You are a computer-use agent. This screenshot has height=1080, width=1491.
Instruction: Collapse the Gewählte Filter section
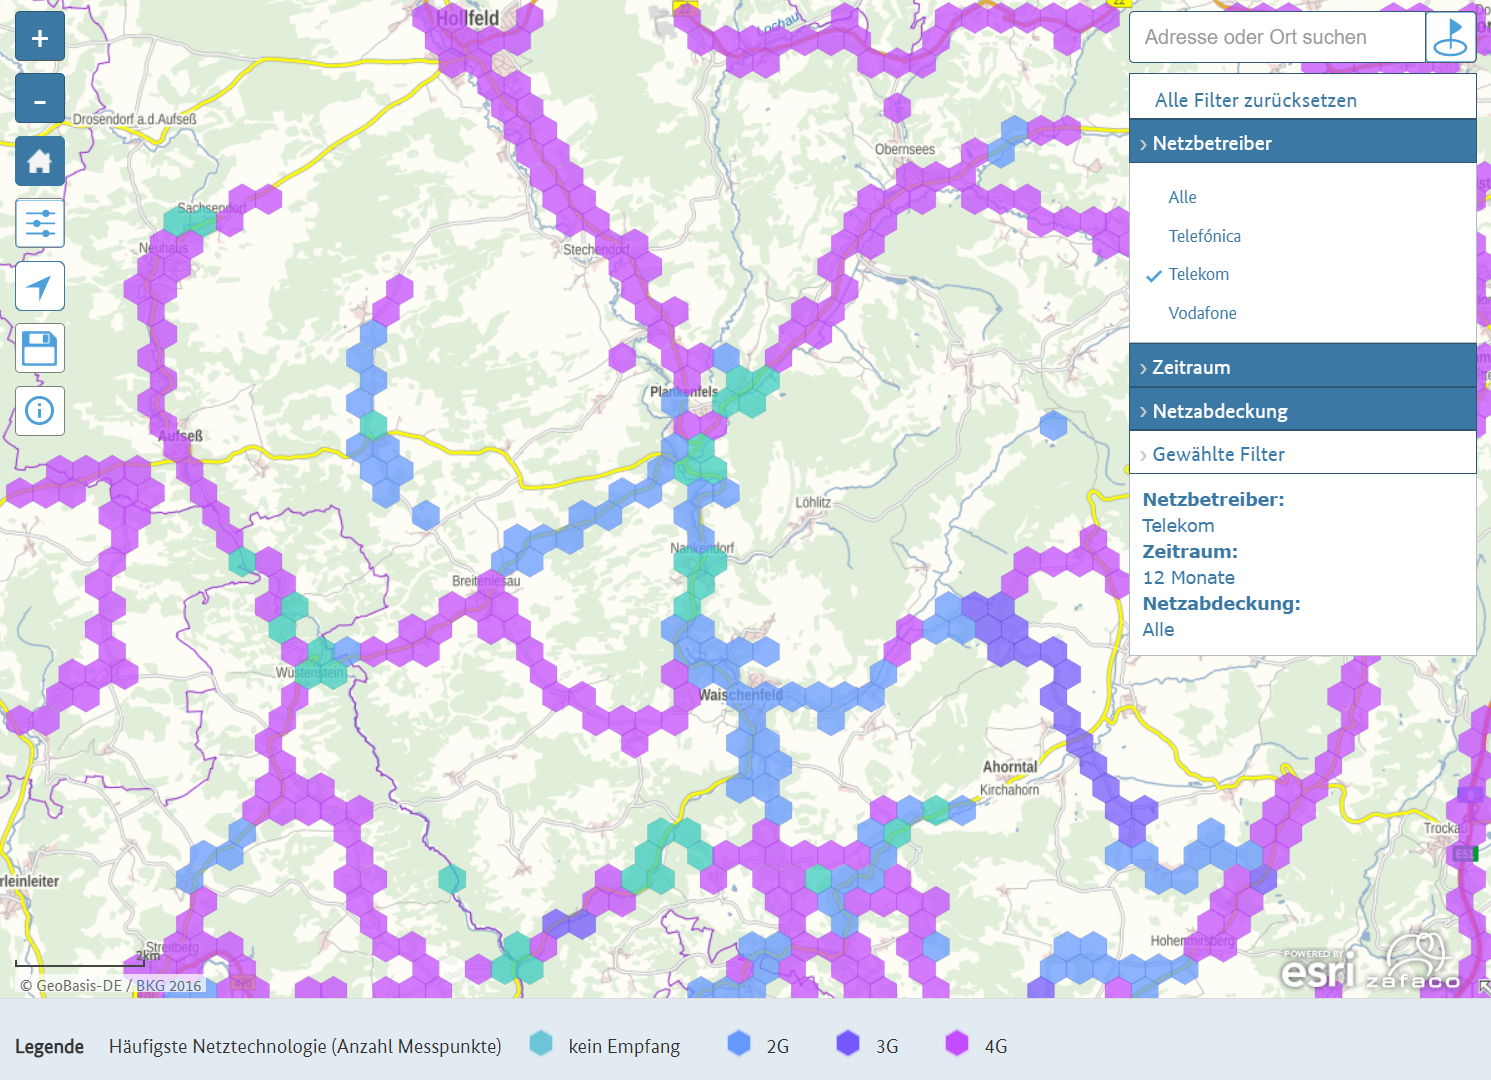[x=1302, y=453]
